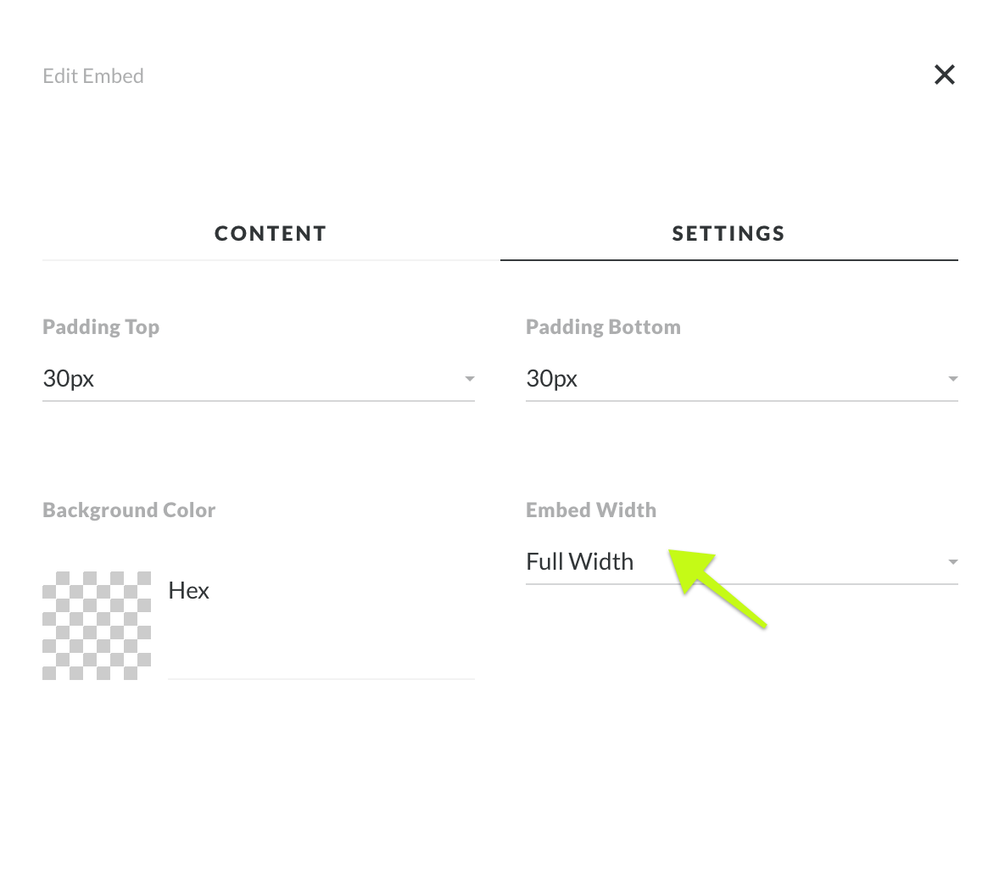Open the transparent Background Color swatch

click(x=96, y=625)
